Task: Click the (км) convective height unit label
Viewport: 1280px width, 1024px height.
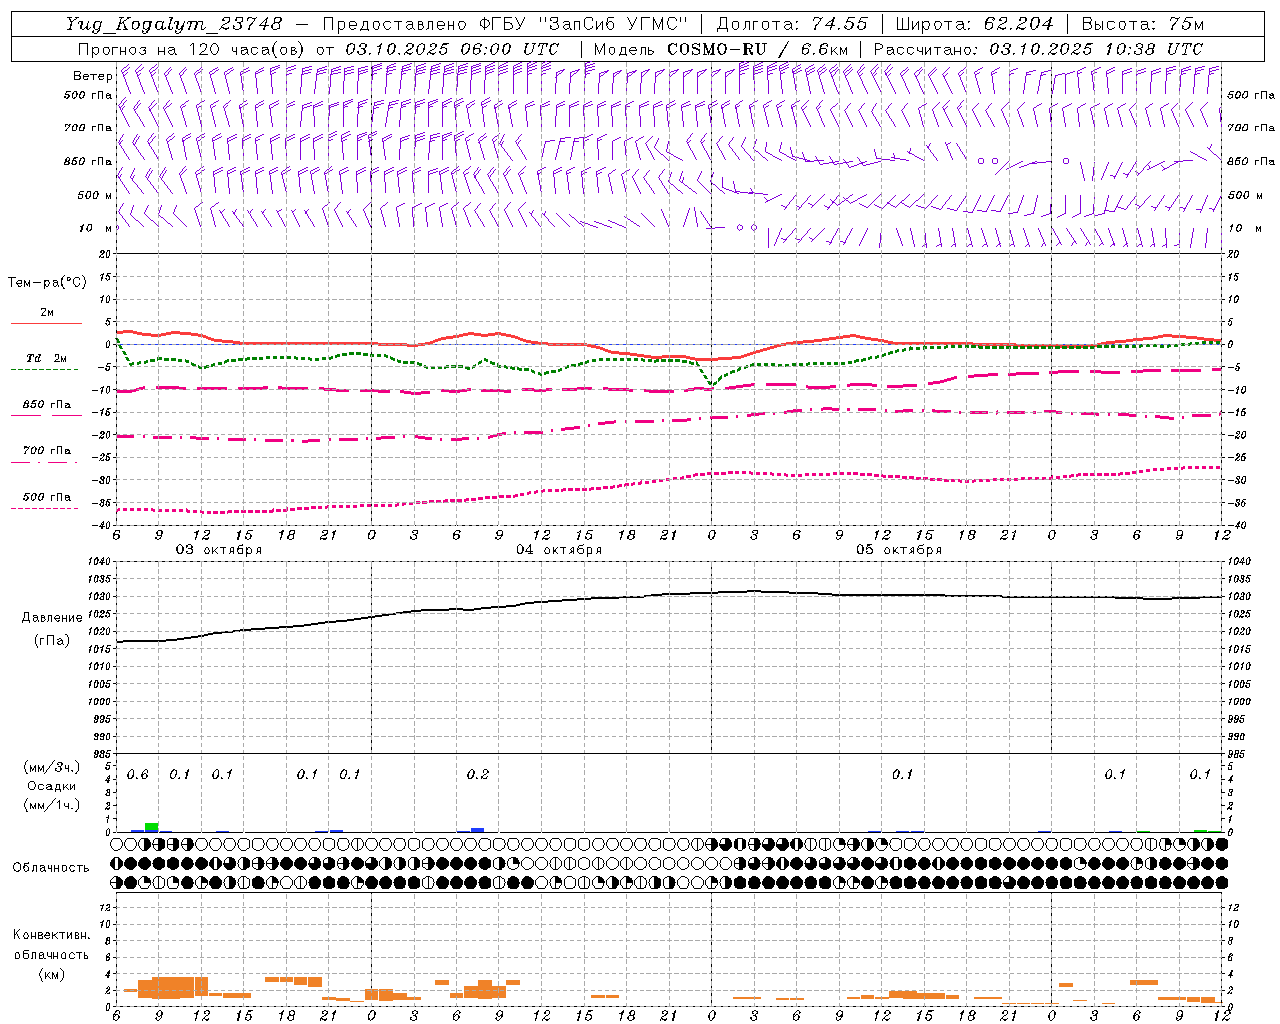Action: click(x=51, y=974)
